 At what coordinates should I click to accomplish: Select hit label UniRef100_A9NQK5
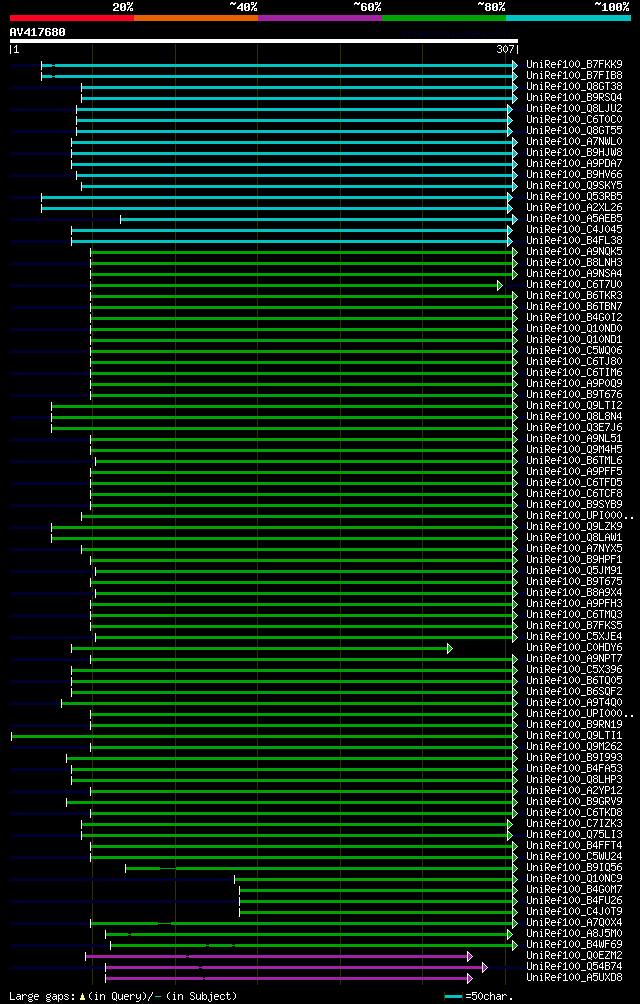(x=574, y=252)
